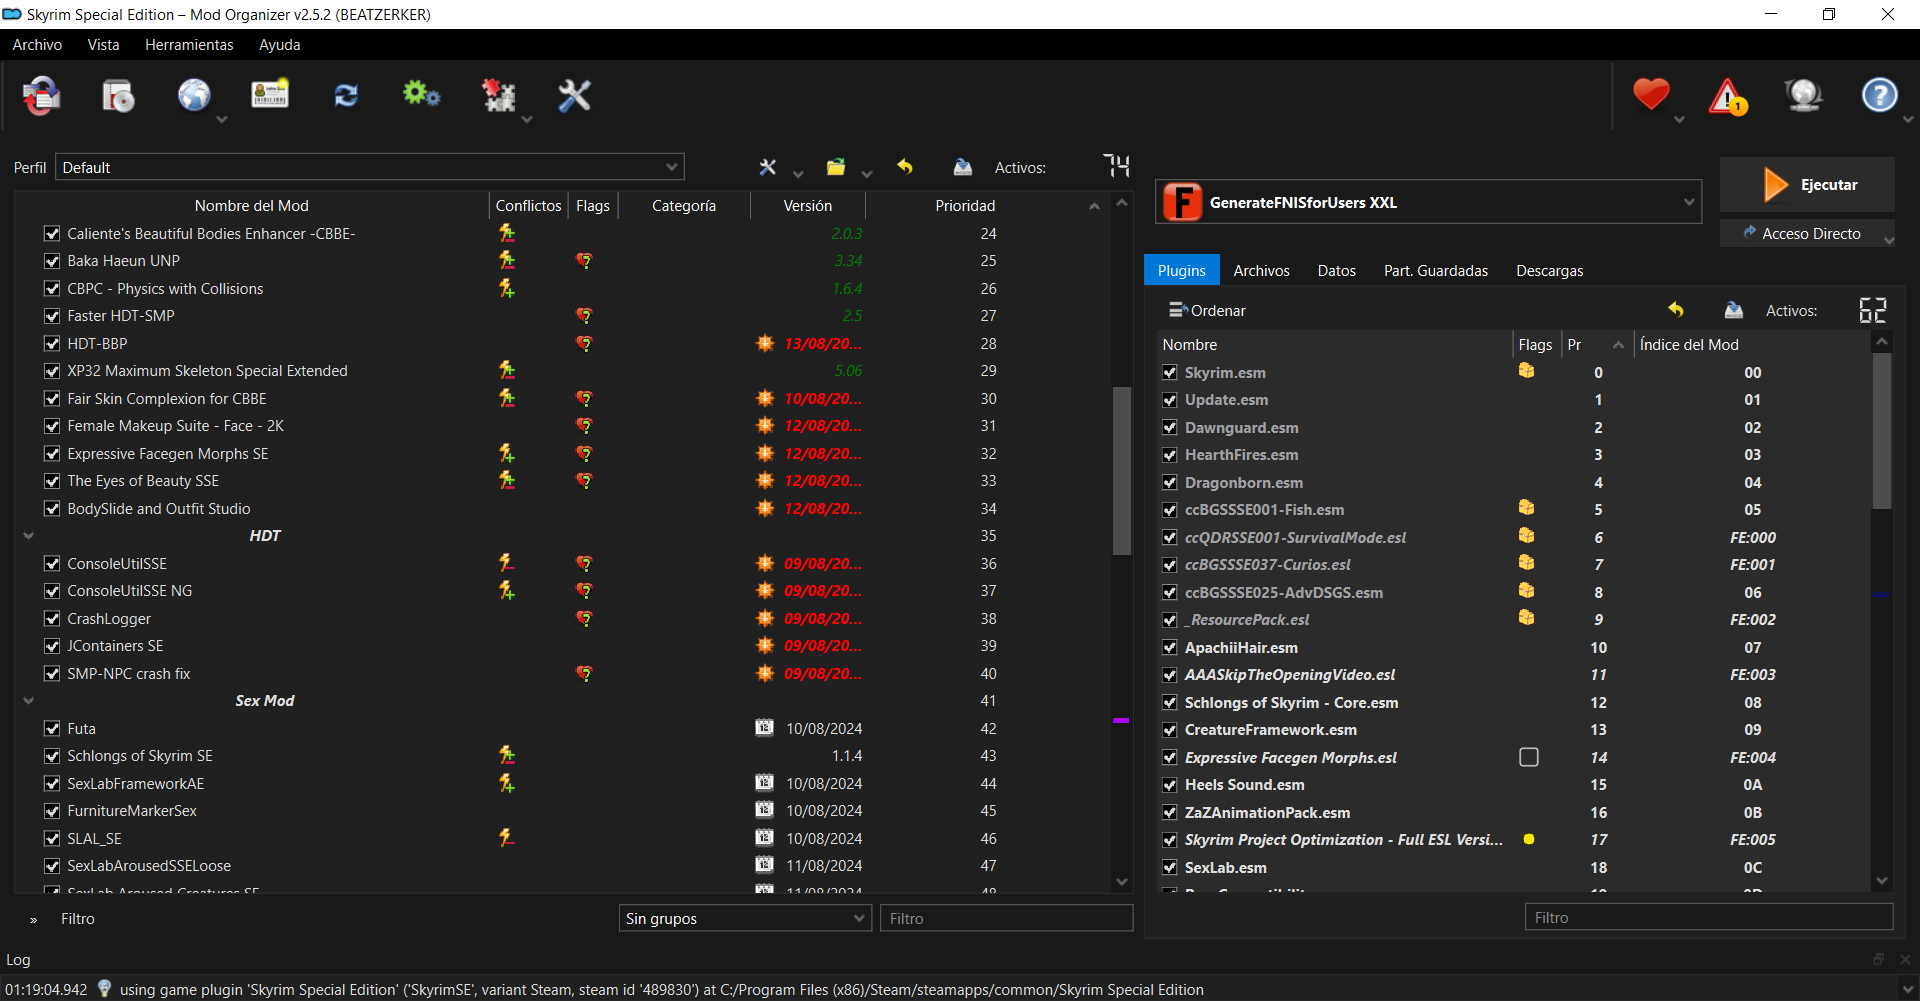Click the Refresh arrows icon
Viewport: 1920px width, 1001px height.
coord(346,96)
